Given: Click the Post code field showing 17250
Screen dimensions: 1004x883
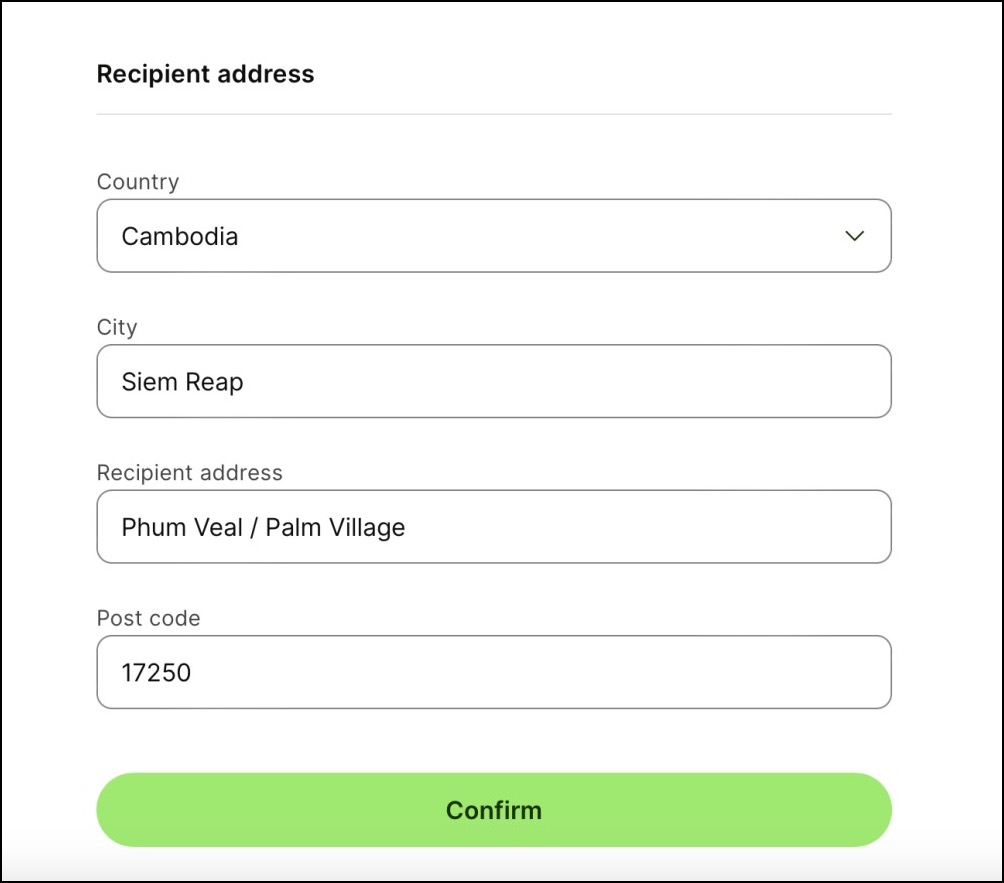Looking at the screenshot, I should [x=494, y=672].
